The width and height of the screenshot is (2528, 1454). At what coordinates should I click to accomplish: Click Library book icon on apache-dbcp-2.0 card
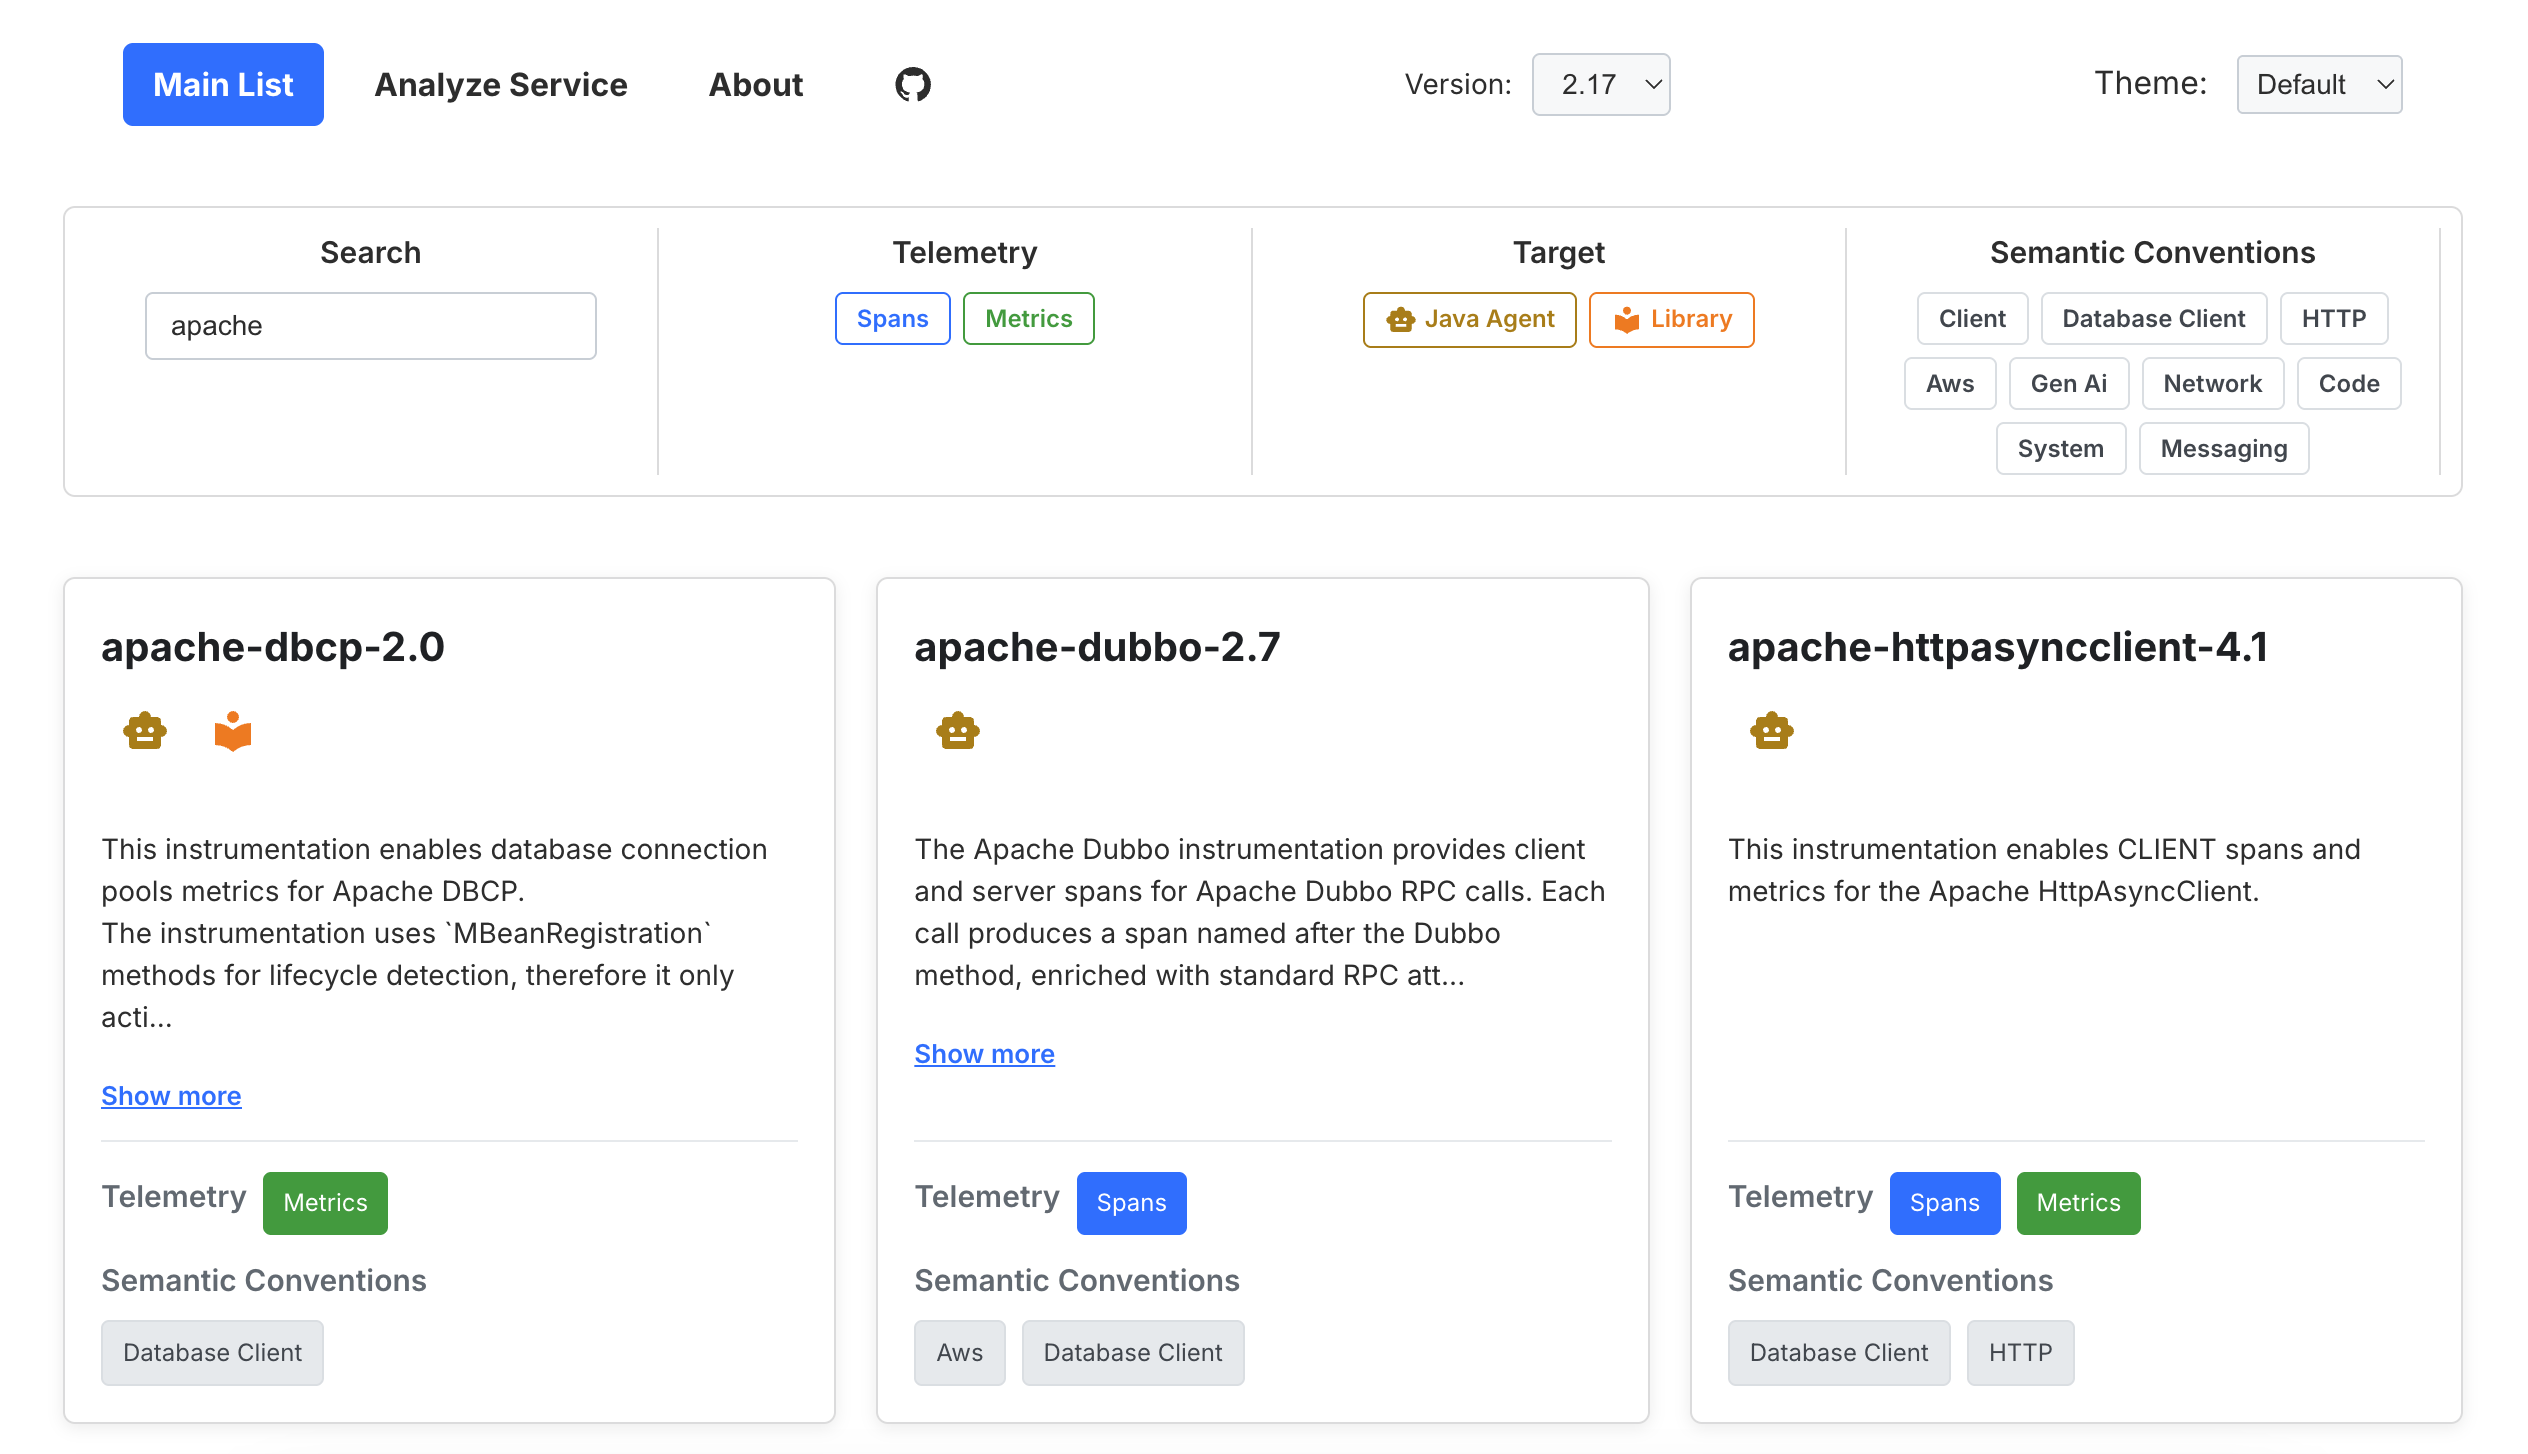click(233, 731)
